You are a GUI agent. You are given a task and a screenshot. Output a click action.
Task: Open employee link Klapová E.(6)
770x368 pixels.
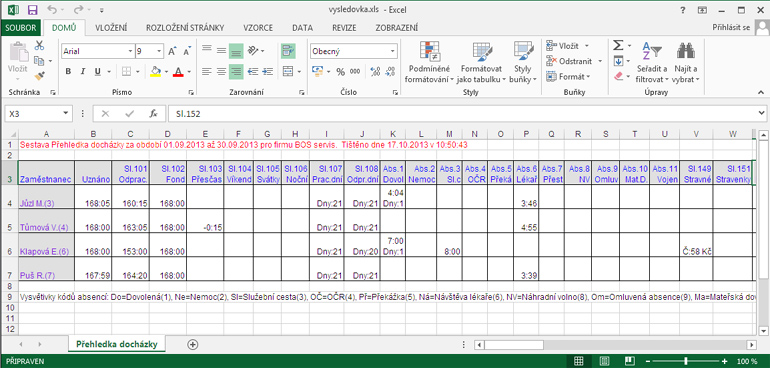point(44,252)
